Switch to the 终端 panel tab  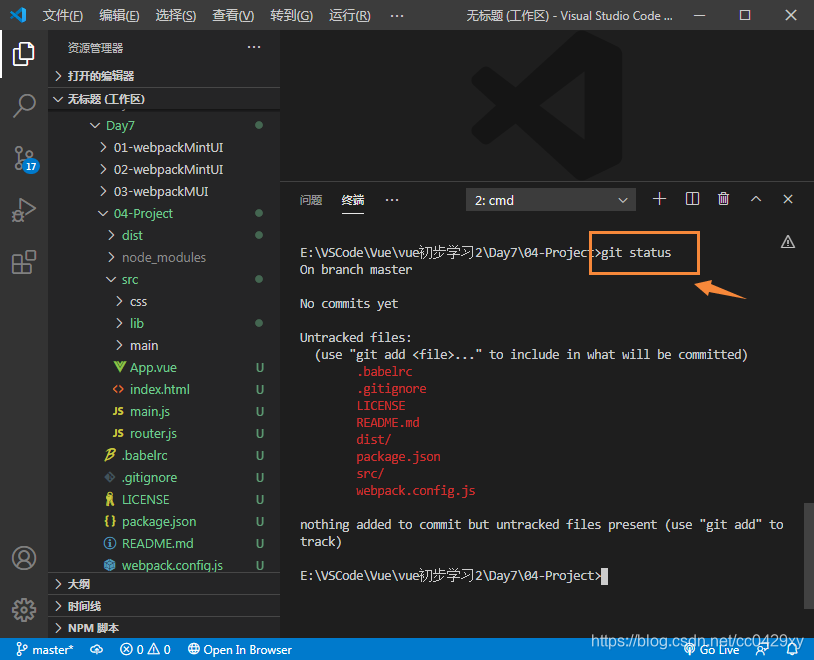point(352,200)
